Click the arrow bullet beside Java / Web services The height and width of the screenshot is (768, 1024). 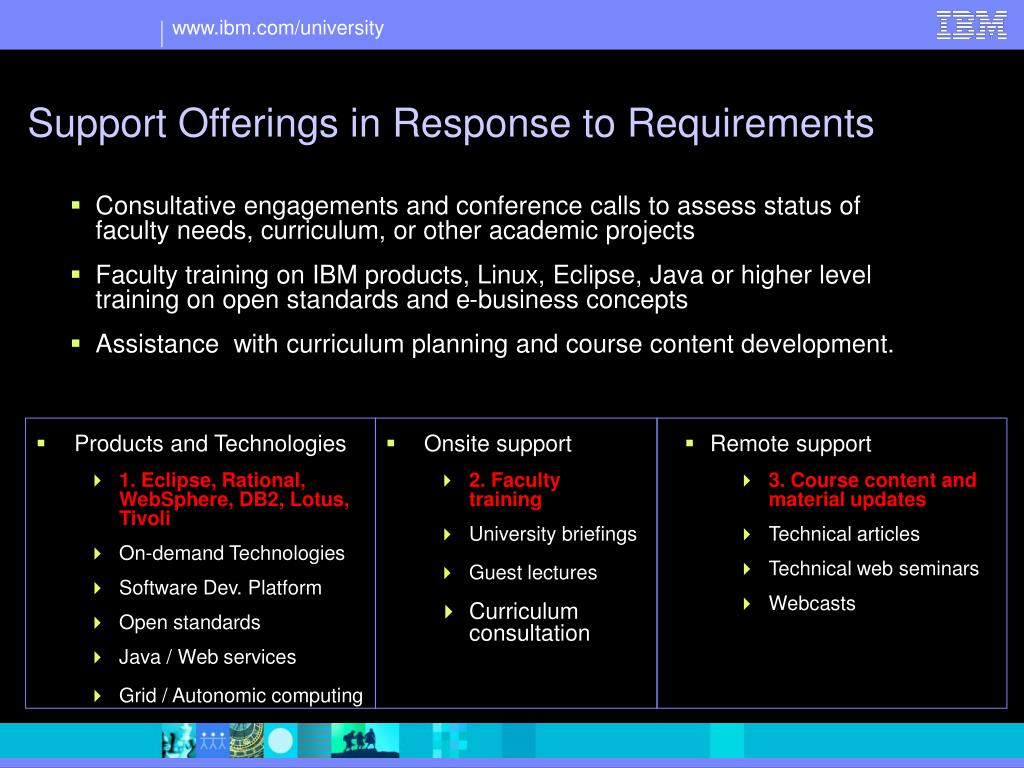[x=97, y=658]
